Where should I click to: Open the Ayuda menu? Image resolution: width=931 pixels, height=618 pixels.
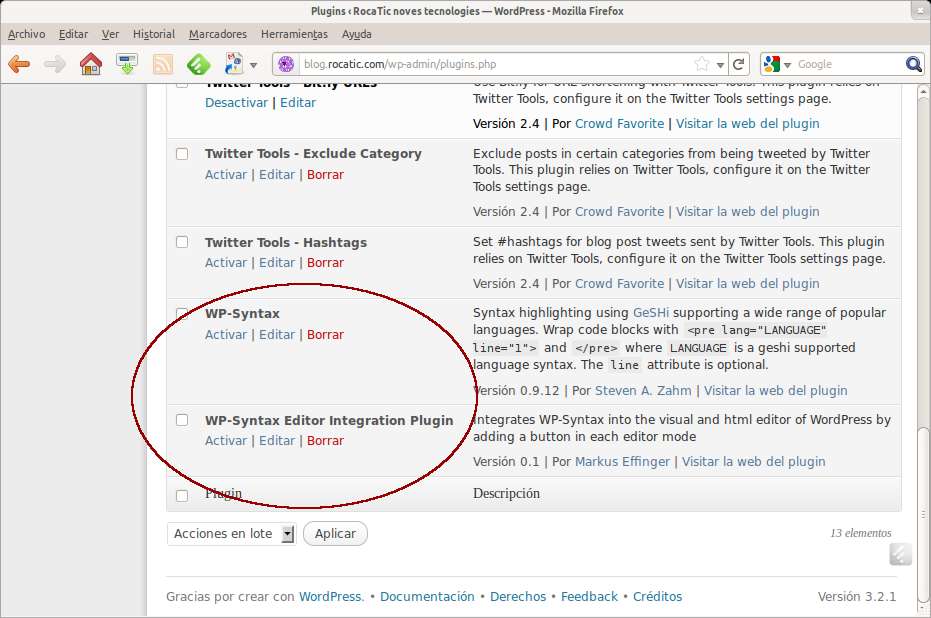(x=357, y=34)
